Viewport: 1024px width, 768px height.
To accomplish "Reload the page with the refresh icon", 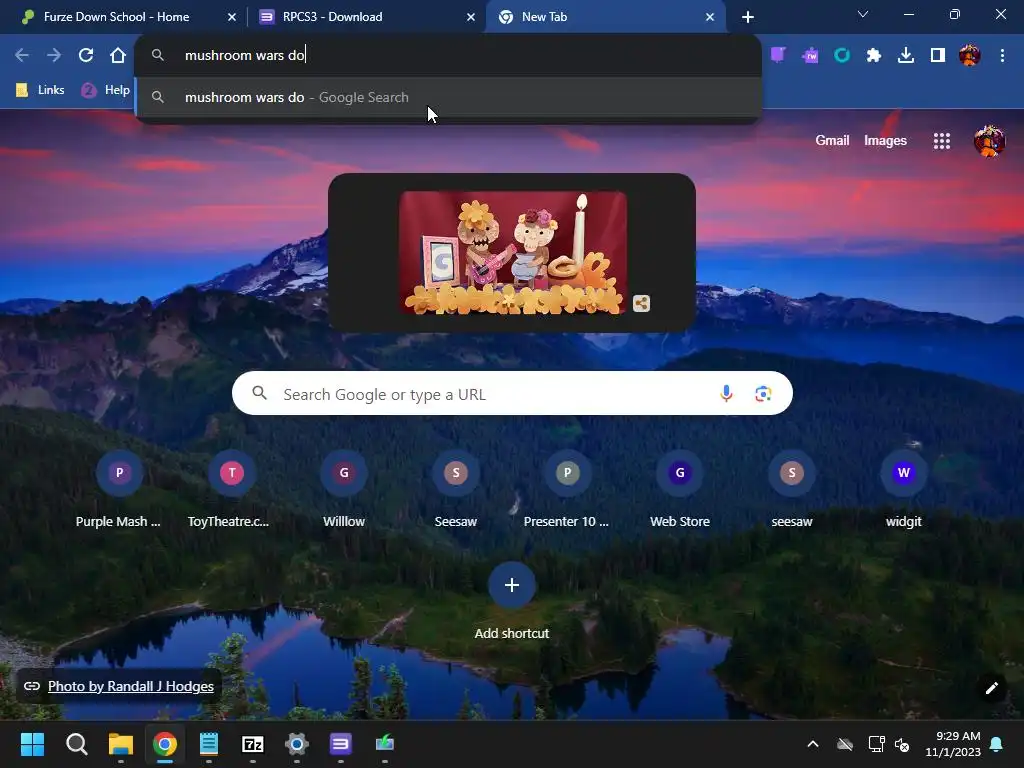I will point(86,56).
